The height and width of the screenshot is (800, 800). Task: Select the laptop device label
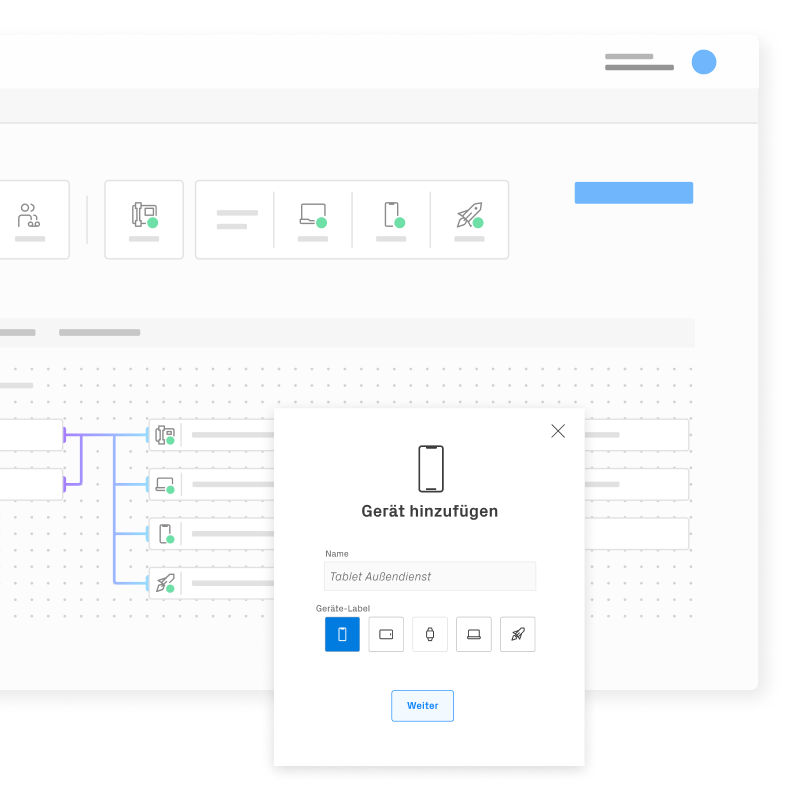coord(474,634)
